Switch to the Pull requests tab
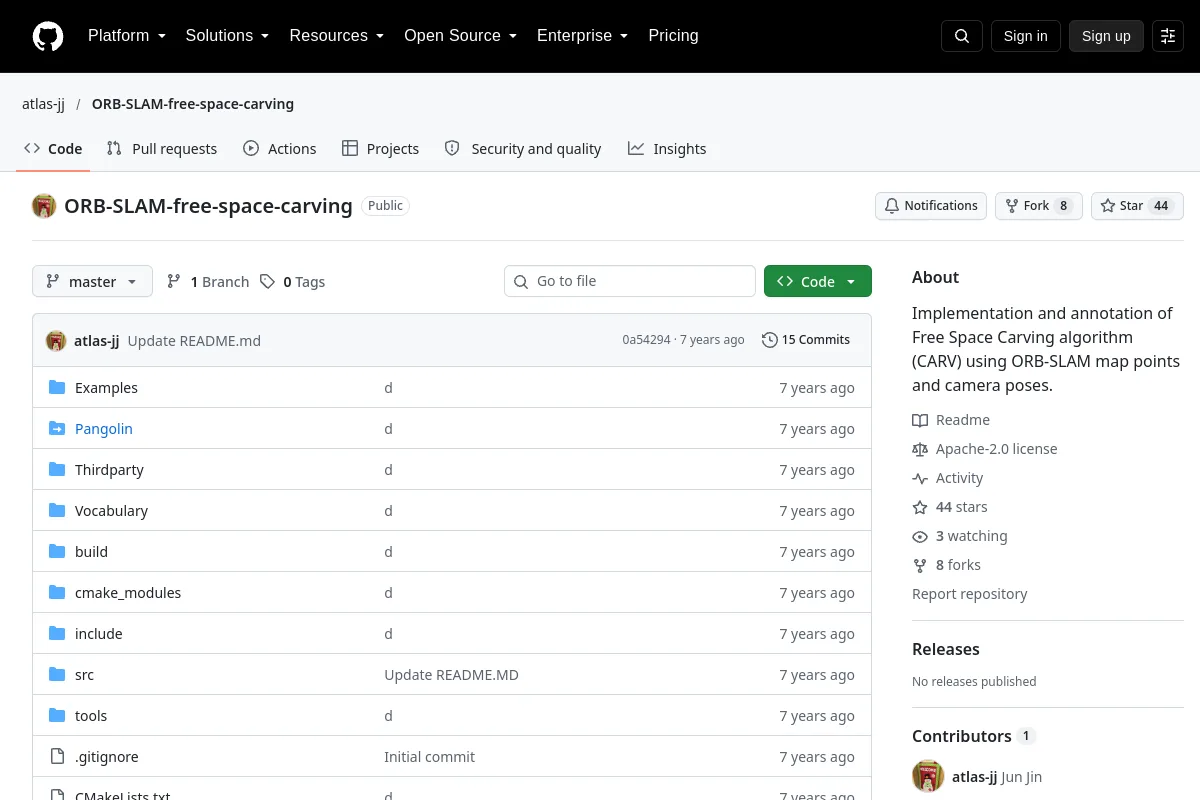Viewport: 1200px width, 800px height. (162, 149)
